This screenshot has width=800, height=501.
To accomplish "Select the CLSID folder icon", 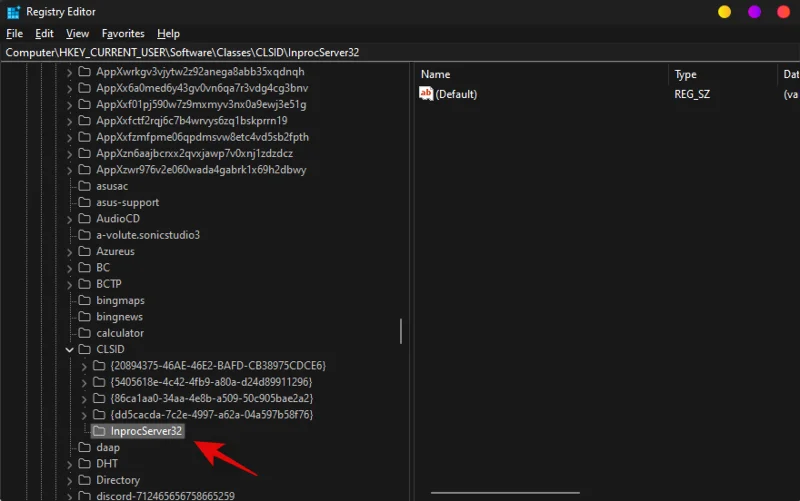I will coord(84,349).
